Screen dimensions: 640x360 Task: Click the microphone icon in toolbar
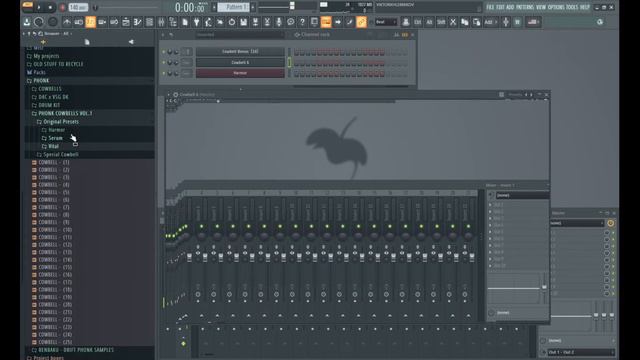click(279, 22)
